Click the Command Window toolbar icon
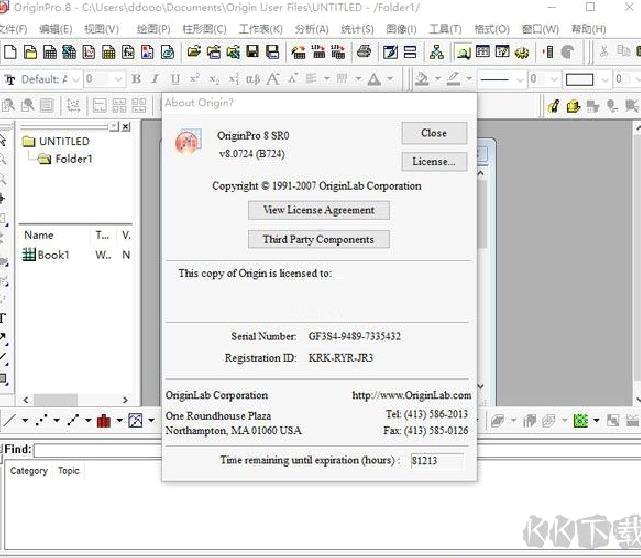This screenshot has height=558, width=641. pyautogui.click(x=502, y=52)
